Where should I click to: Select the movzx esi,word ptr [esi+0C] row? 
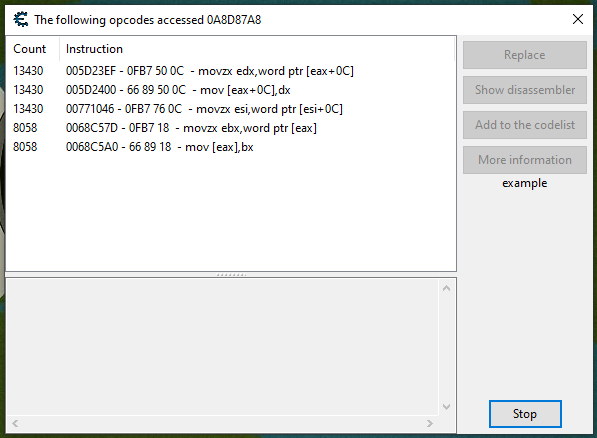click(231, 109)
